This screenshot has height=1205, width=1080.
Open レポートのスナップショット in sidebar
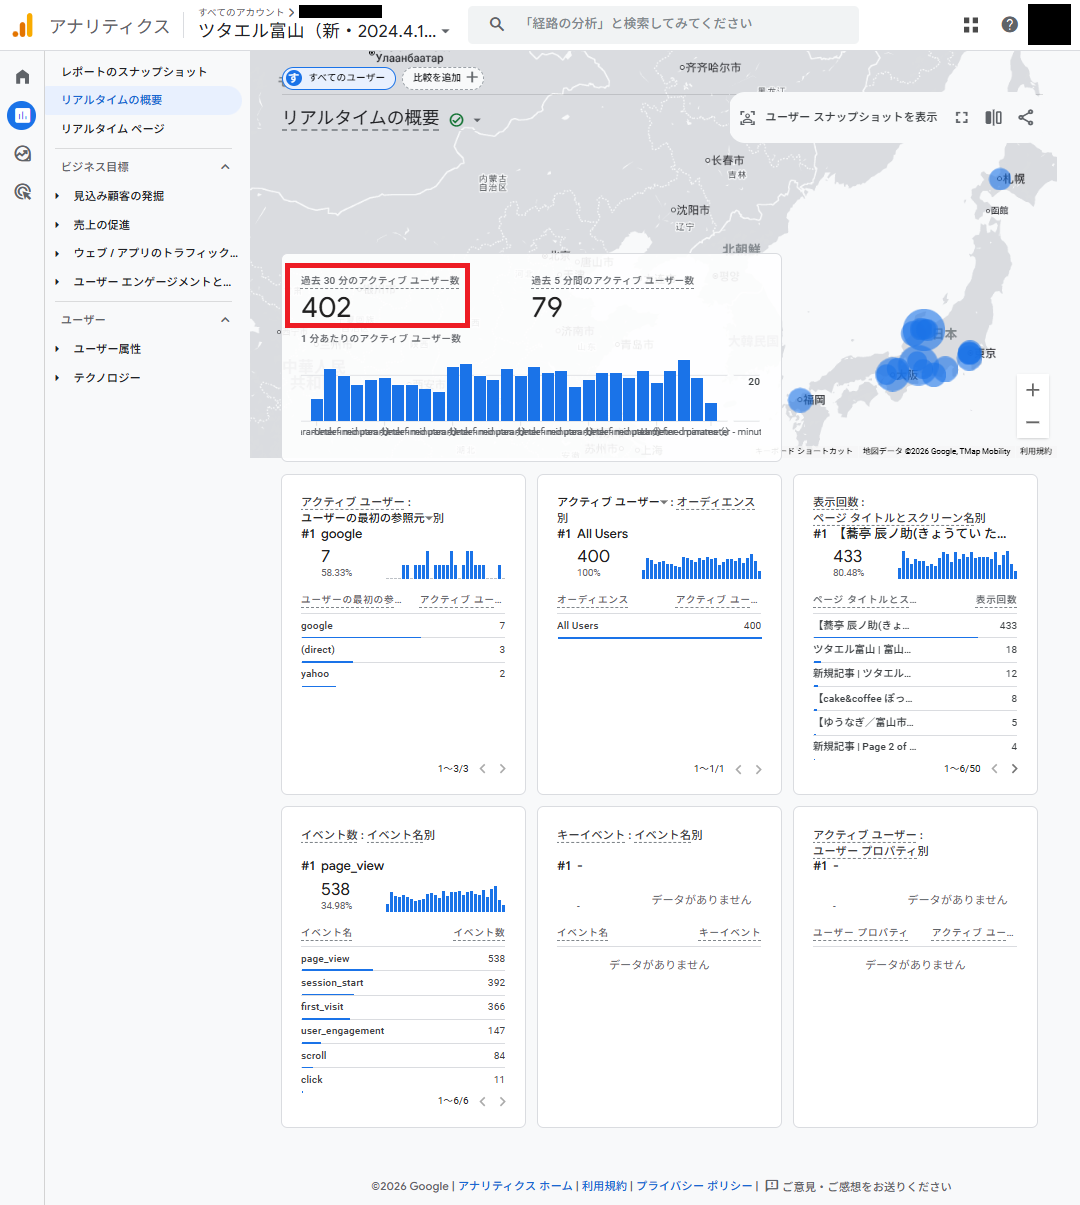point(134,72)
